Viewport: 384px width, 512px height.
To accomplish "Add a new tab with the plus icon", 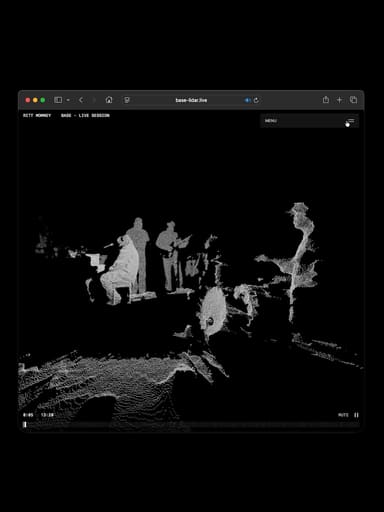I will tap(339, 100).
